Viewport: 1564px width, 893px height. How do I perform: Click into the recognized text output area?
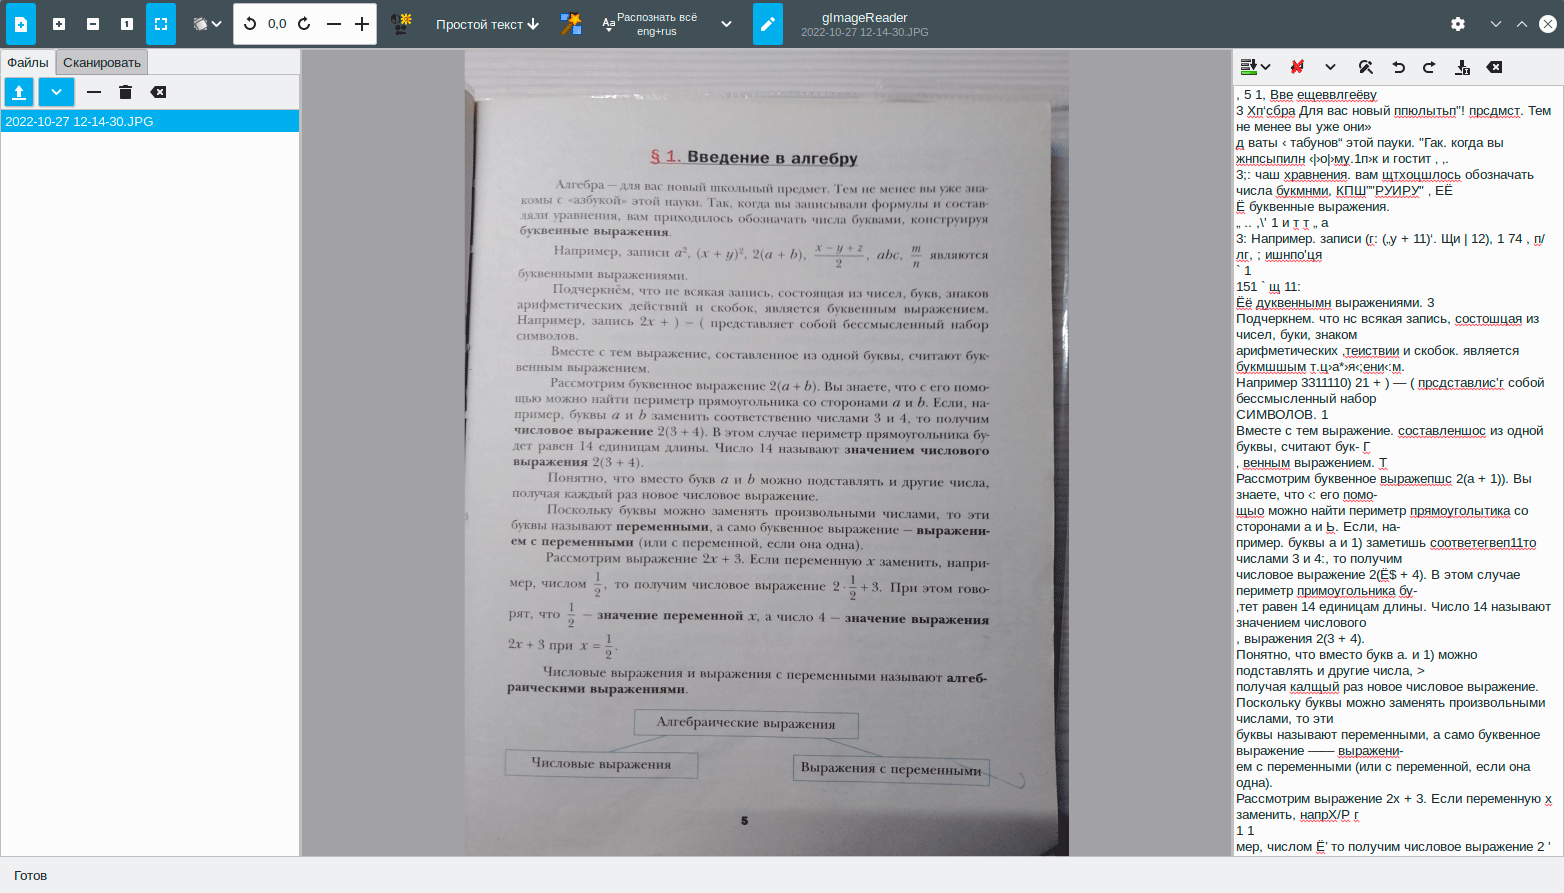point(1398,470)
